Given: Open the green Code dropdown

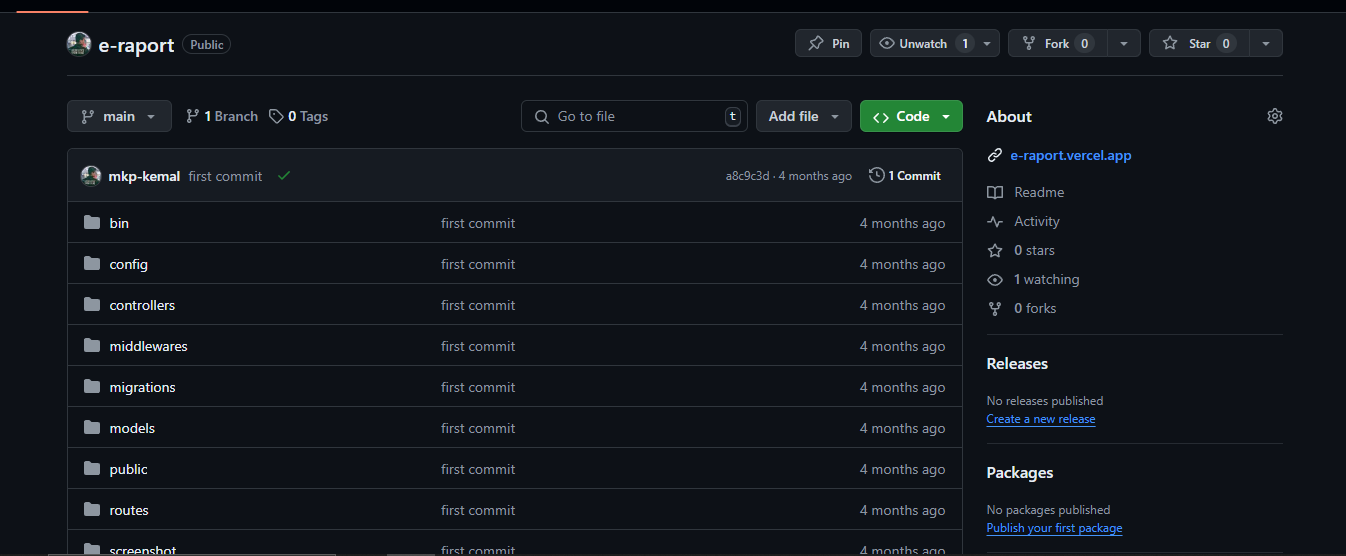Looking at the screenshot, I should [910, 116].
